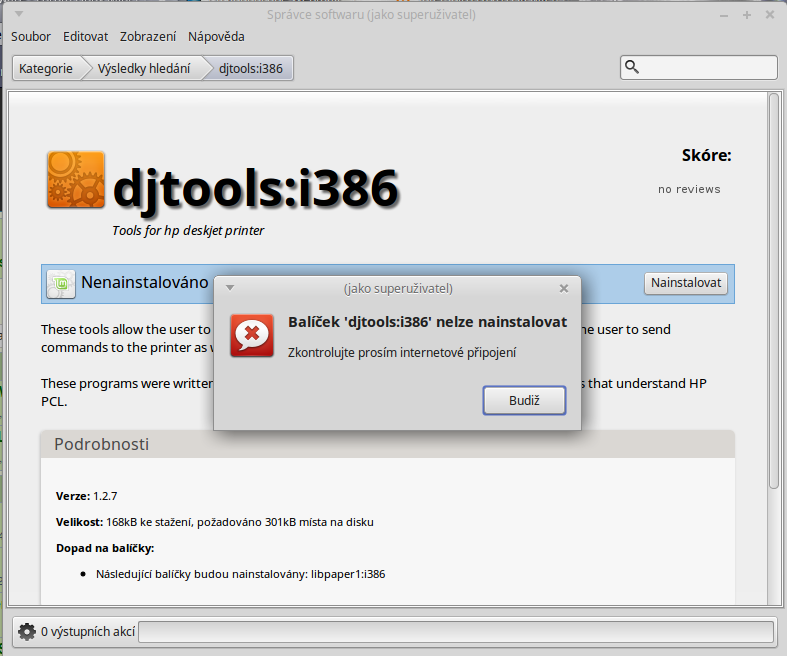Open the error dialog's window menu arrow

[230, 288]
